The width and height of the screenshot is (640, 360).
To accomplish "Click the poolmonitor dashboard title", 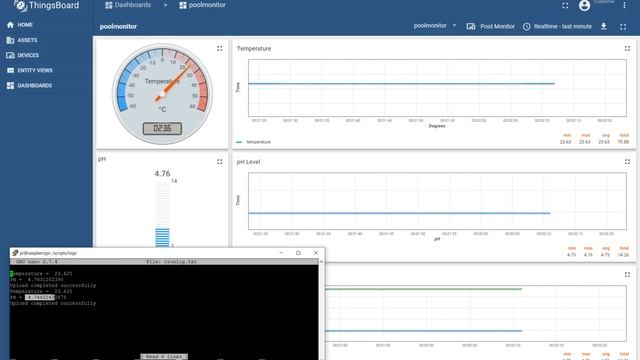I will coord(118,27).
